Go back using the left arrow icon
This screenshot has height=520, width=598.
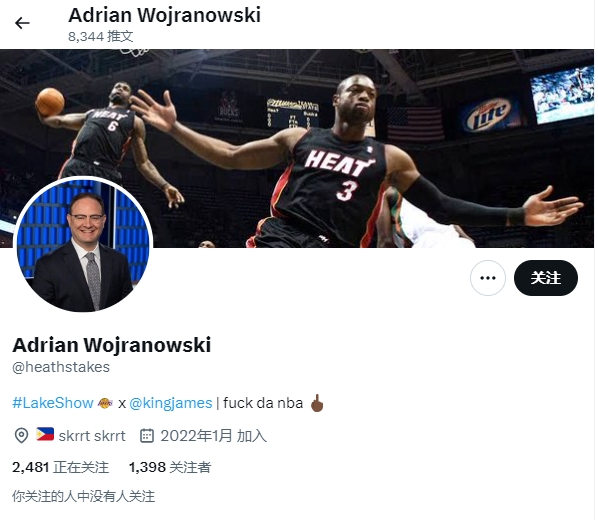click(x=22, y=23)
